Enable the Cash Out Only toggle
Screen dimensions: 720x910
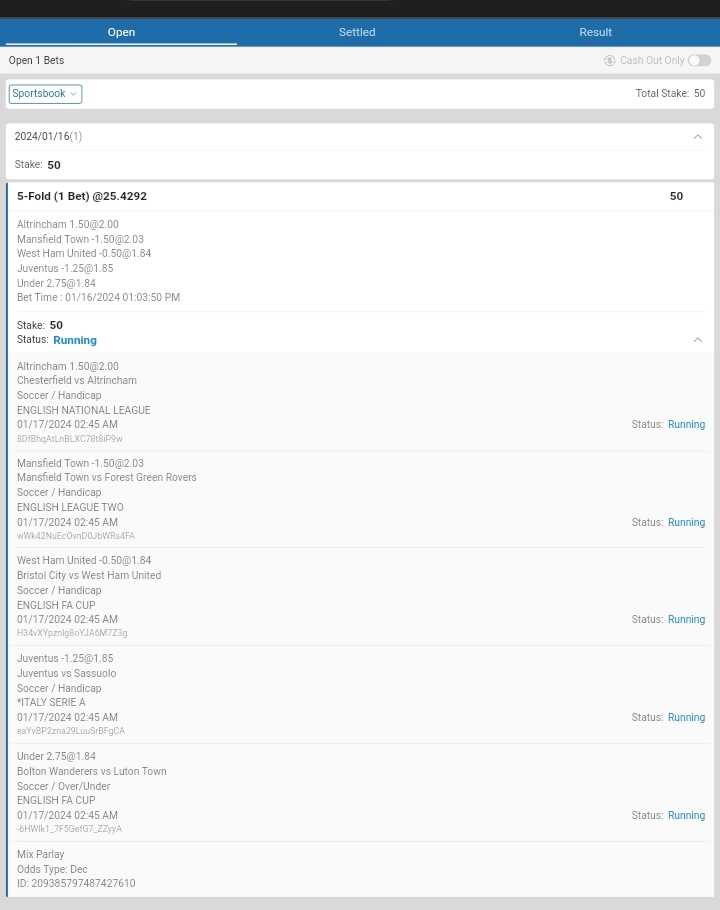(x=699, y=60)
